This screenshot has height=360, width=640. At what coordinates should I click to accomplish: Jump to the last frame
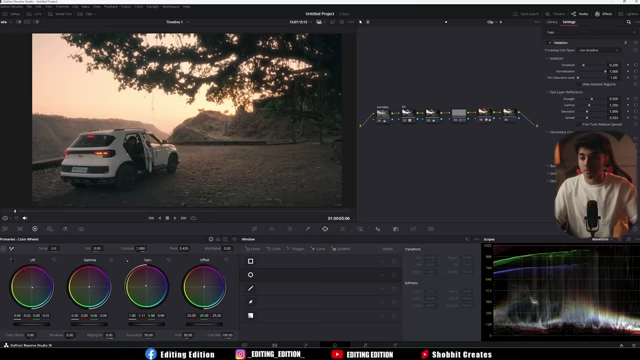(184, 218)
